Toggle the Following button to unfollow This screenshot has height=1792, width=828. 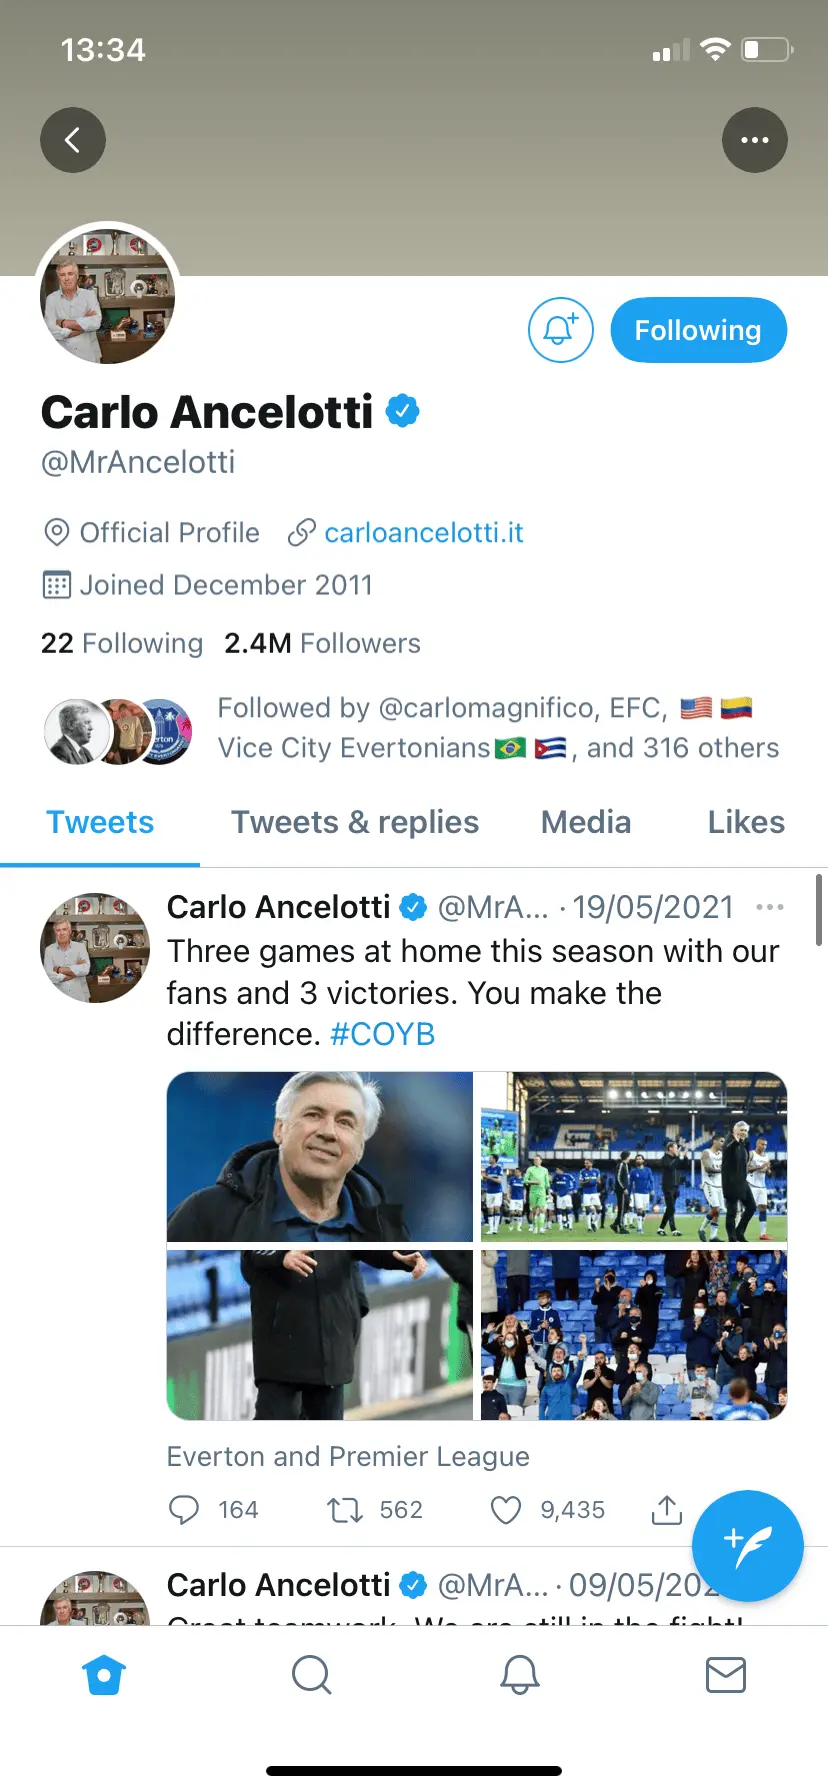(698, 330)
